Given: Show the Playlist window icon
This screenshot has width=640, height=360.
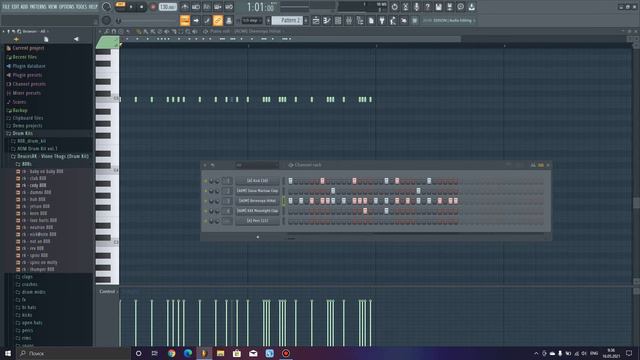Looking at the screenshot, I should click(x=316, y=20).
